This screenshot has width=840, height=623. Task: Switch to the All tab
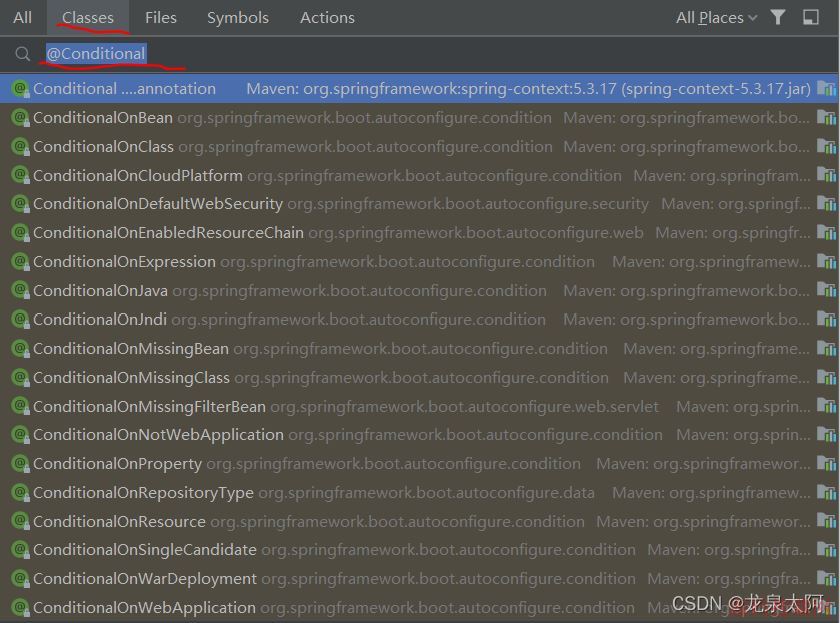(x=22, y=17)
